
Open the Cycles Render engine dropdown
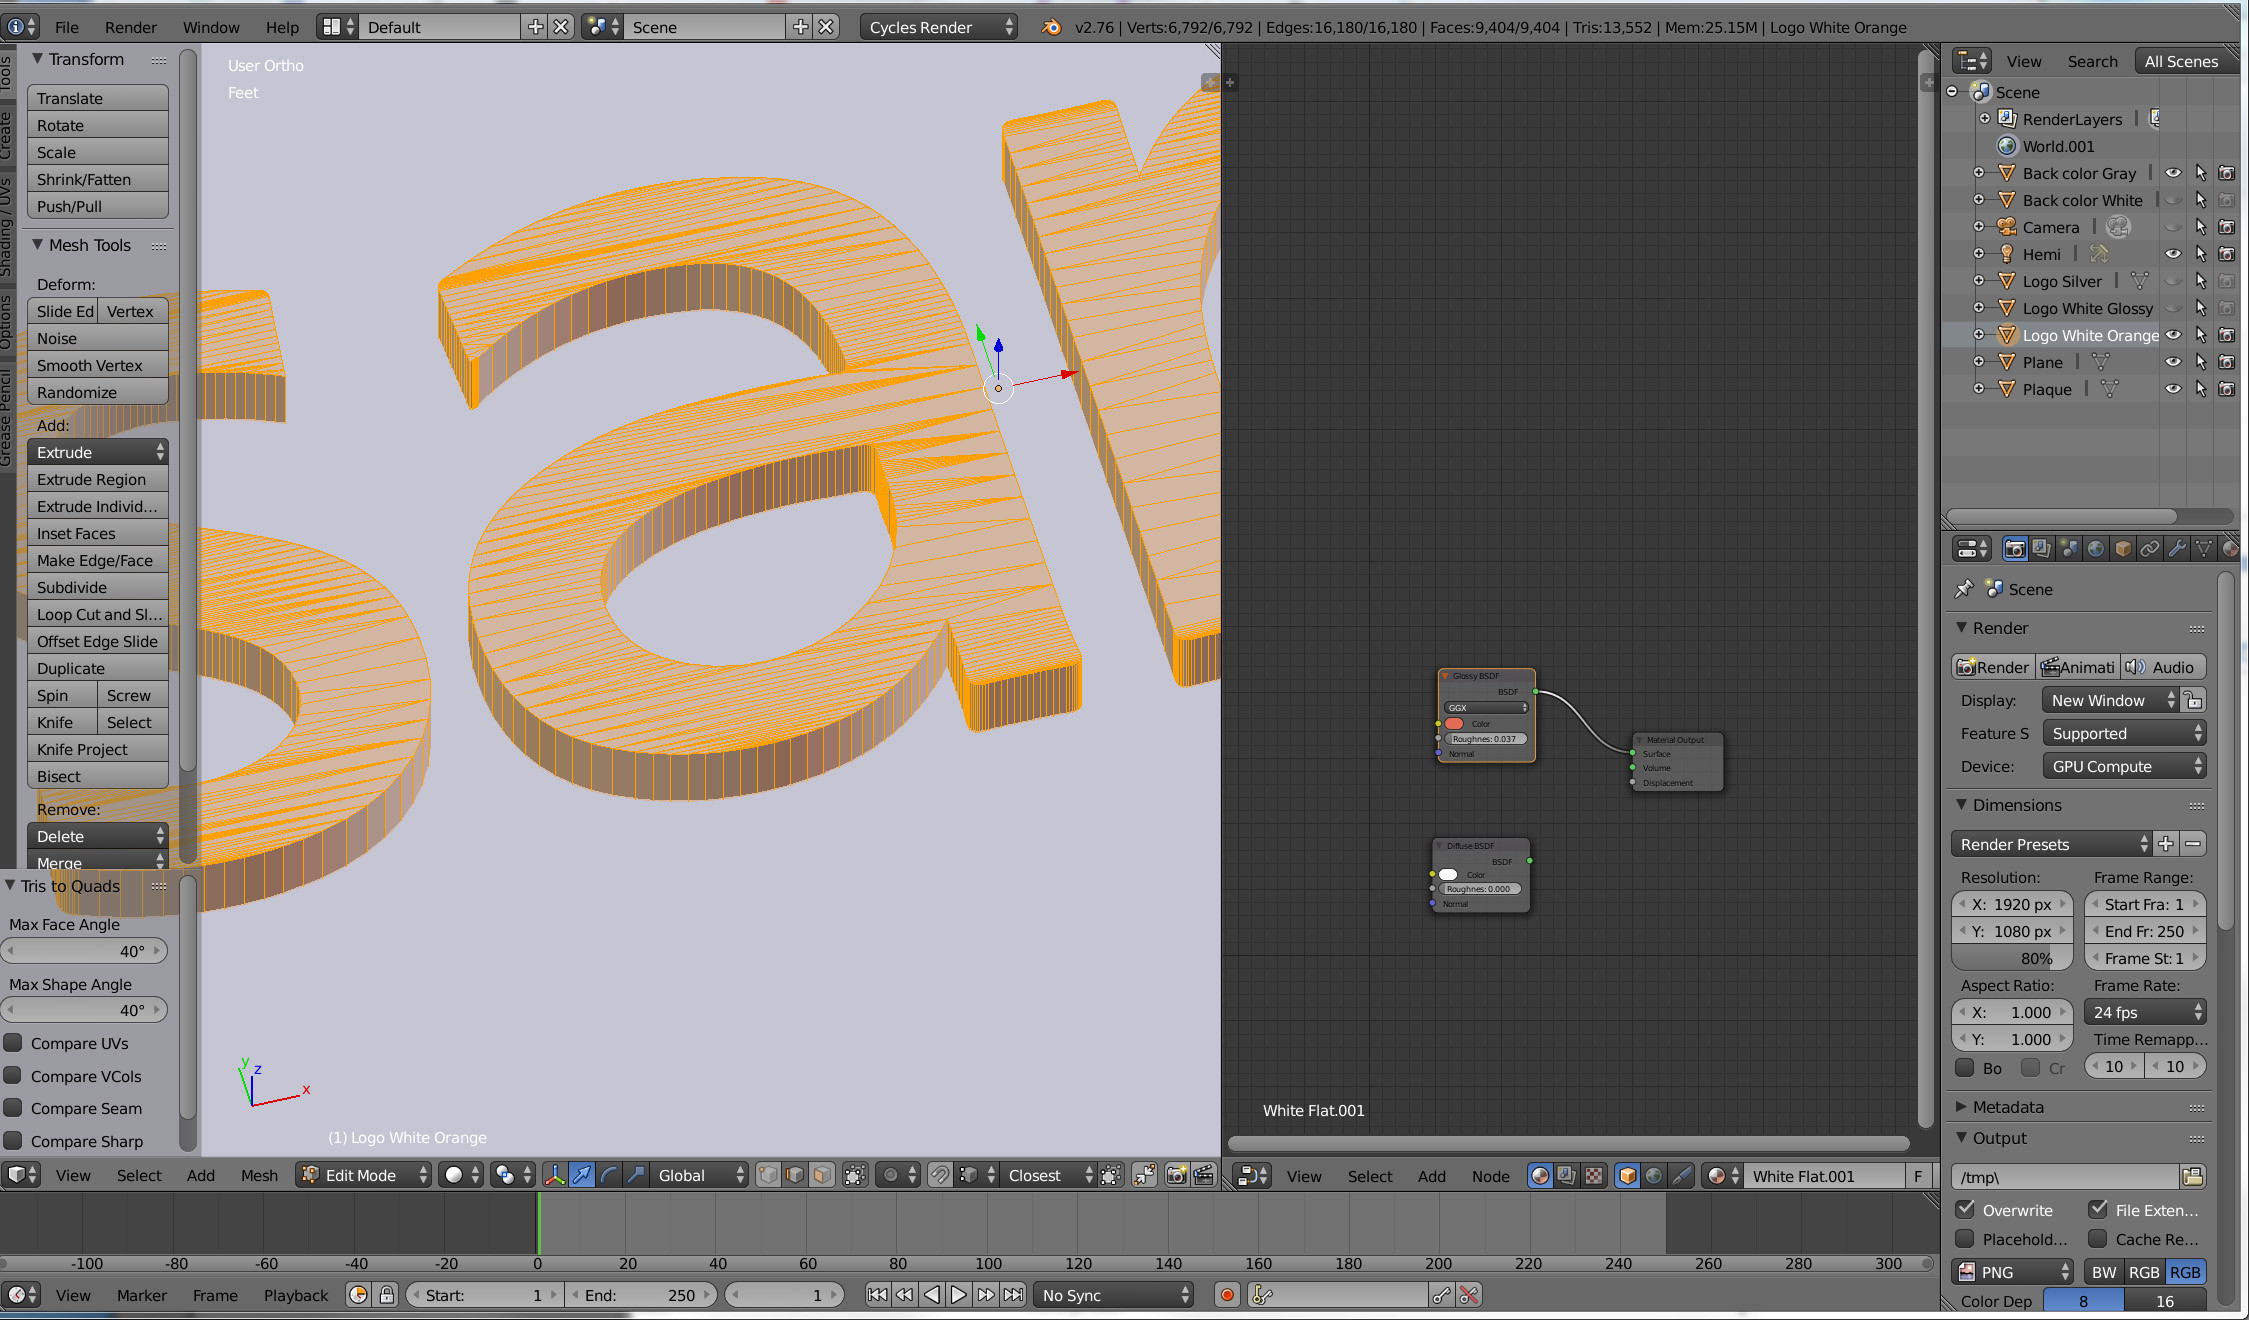click(x=938, y=27)
